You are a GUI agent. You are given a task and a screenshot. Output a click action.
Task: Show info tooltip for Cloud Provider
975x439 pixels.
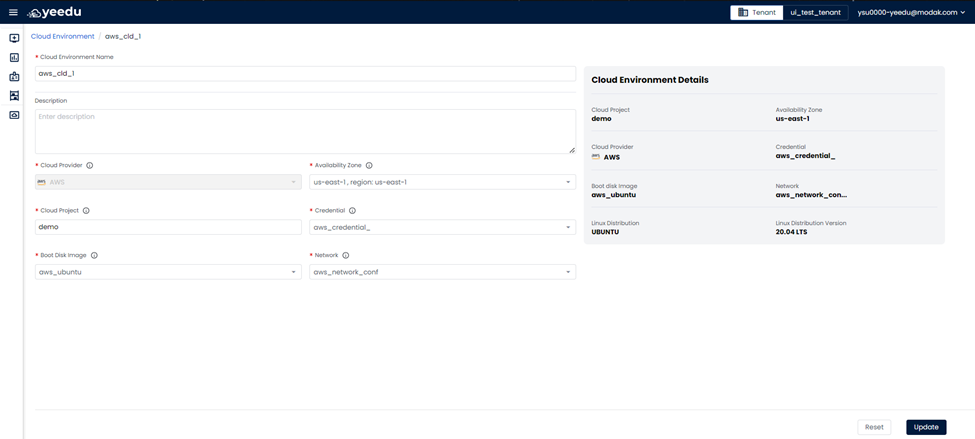(90, 166)
